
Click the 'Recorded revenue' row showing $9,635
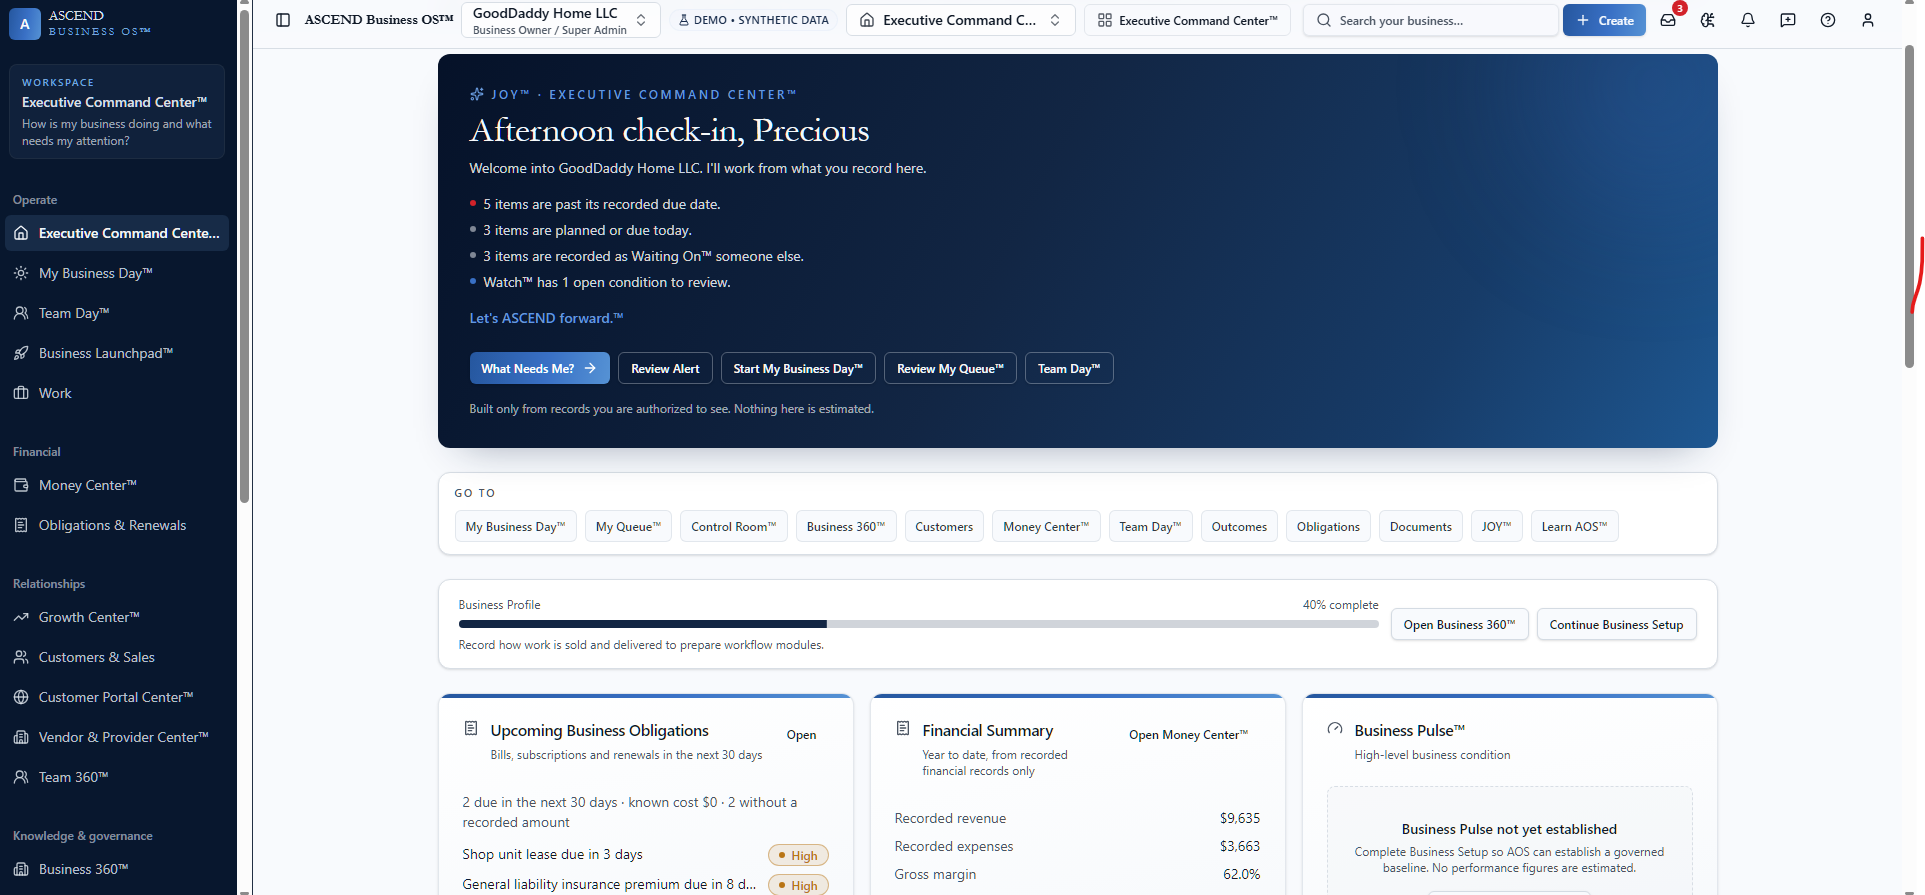[1077, 818]
